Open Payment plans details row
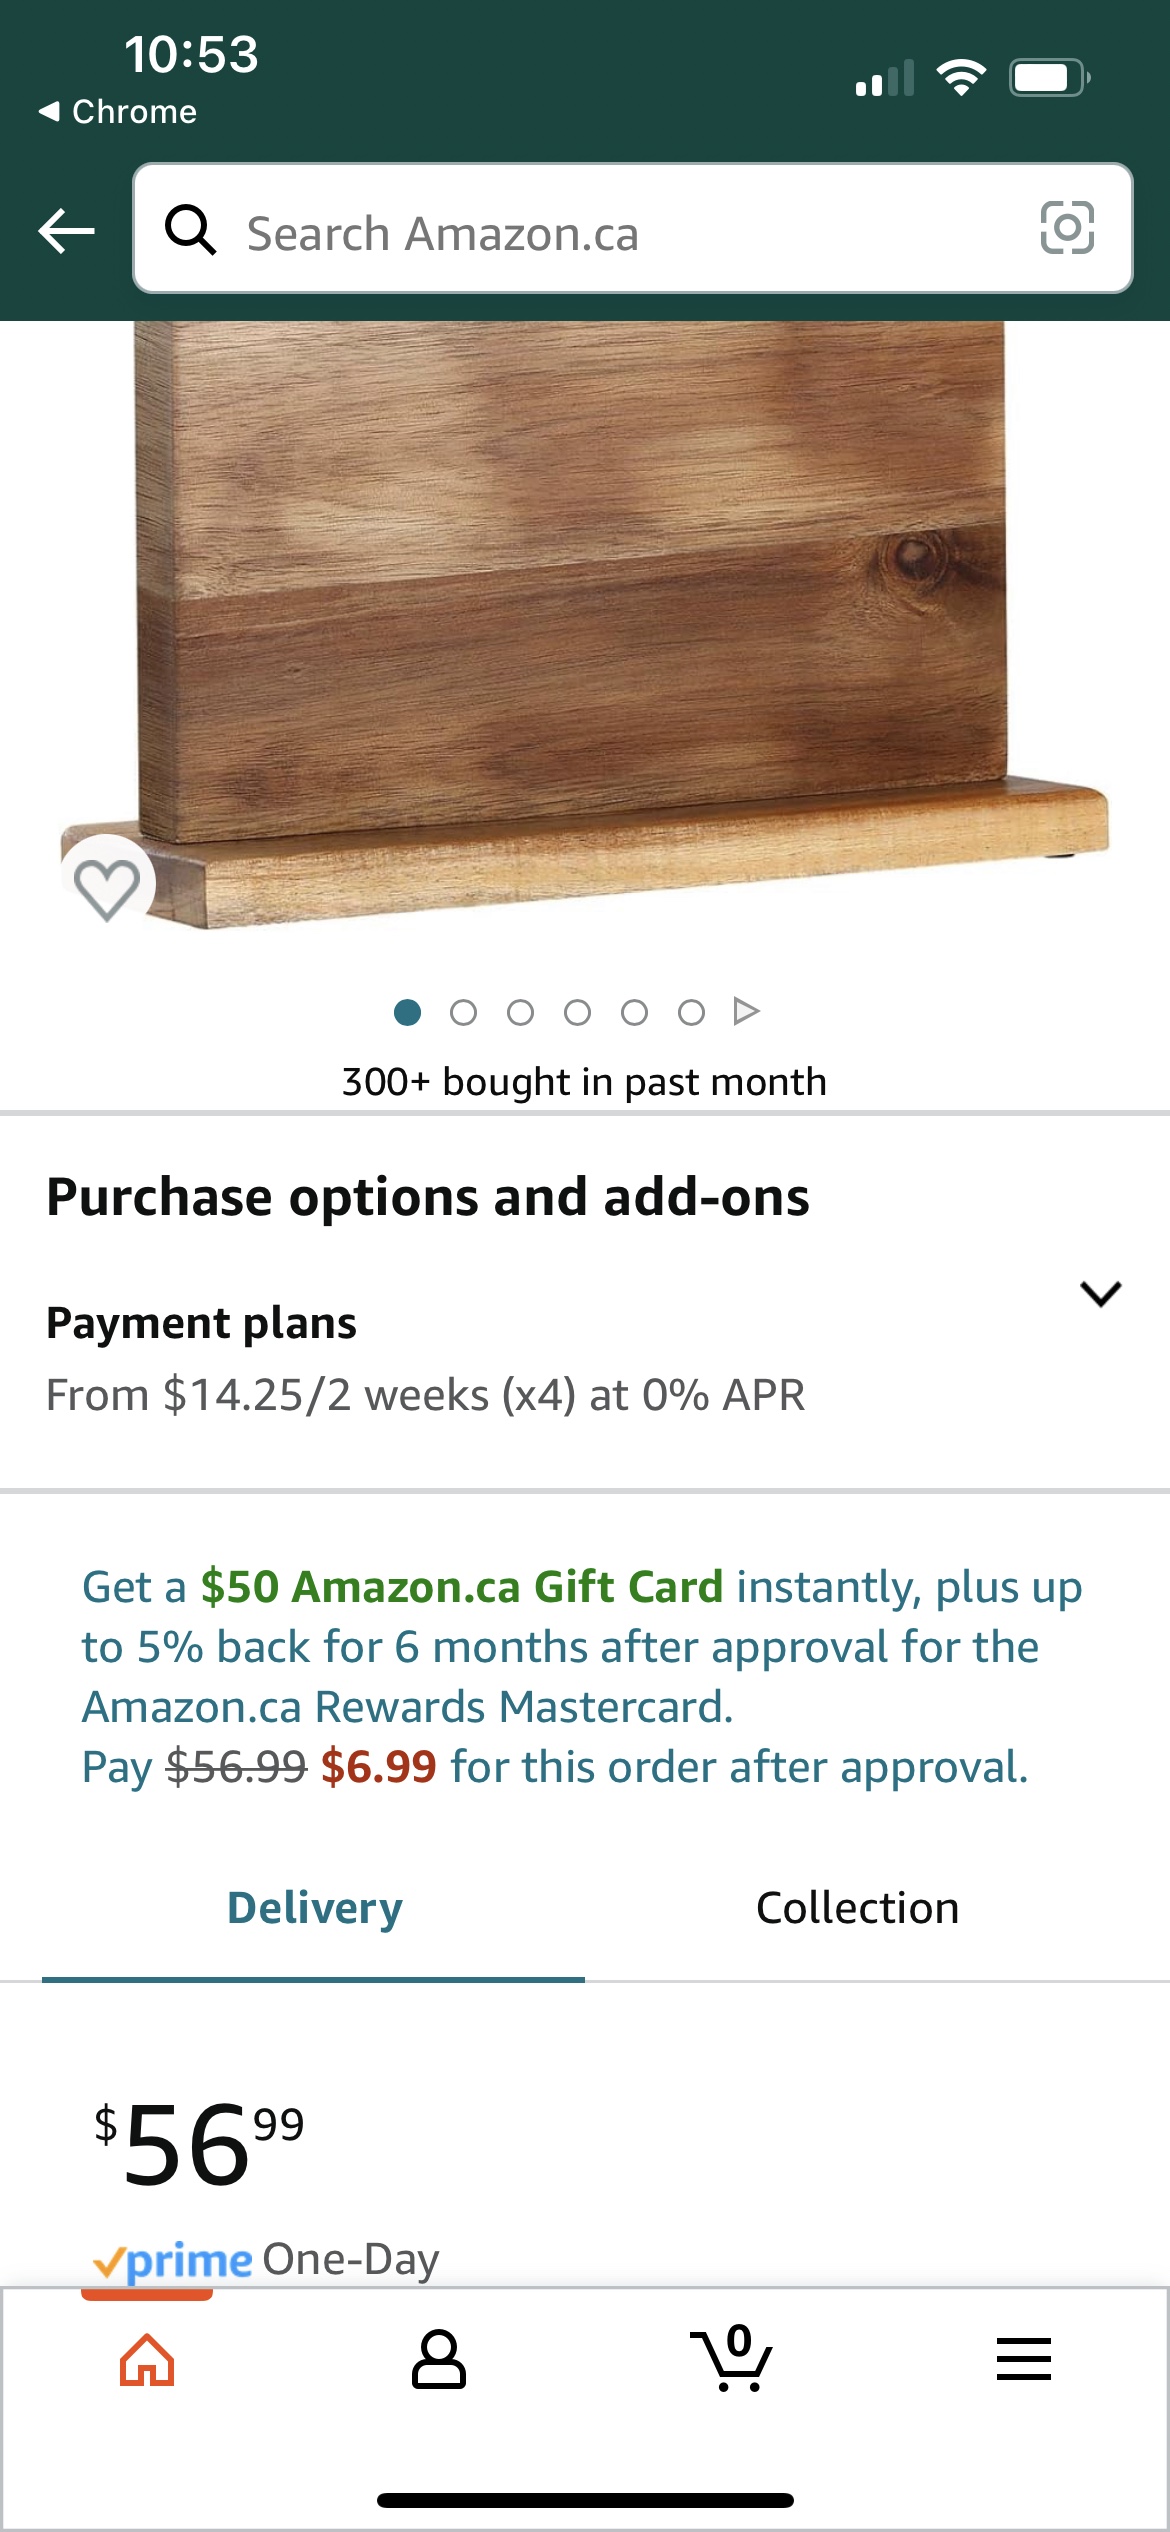Screen dimensions: 1170x2532 pyautogui.click(x=585, y=1358)
